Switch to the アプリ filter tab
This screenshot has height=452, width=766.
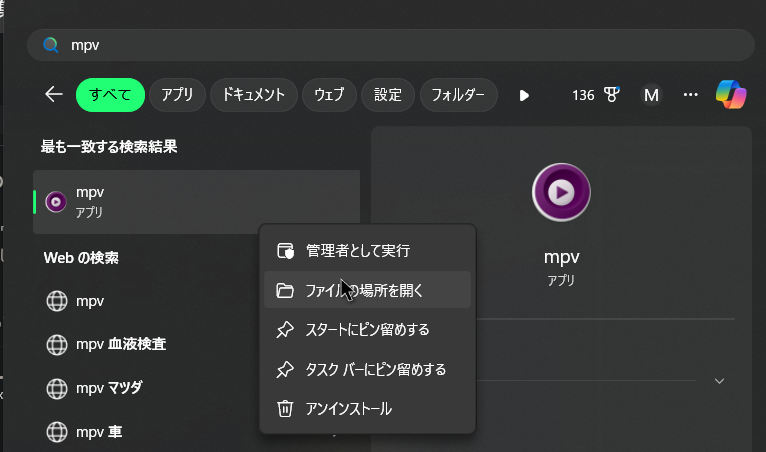pyautogui.click(x=177, y=95)
